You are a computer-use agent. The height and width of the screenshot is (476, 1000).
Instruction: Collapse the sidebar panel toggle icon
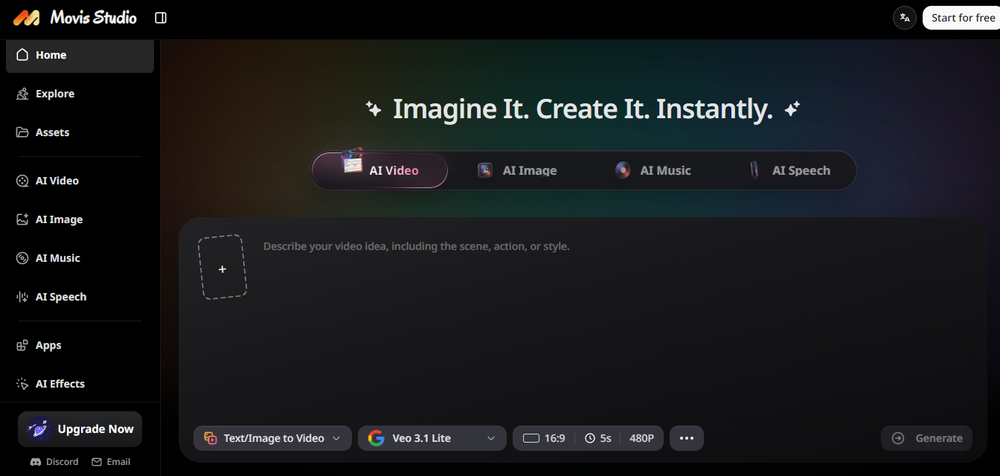coord(161,18)
